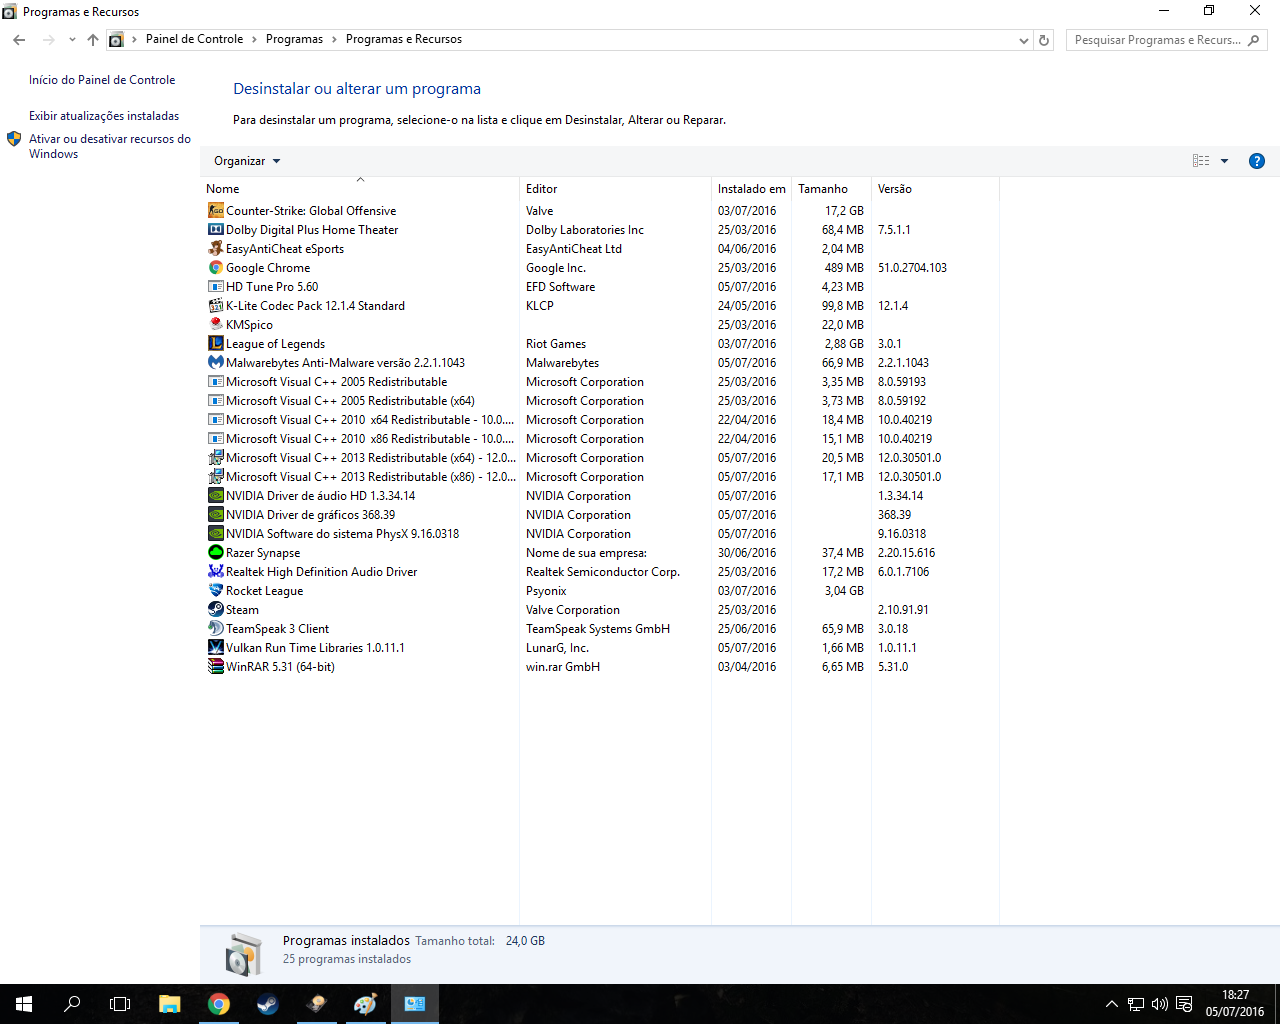The height and width of the screenshot is (1024, 1280).
Task: Click the KMSpico program icon
Action: (215, 325)
